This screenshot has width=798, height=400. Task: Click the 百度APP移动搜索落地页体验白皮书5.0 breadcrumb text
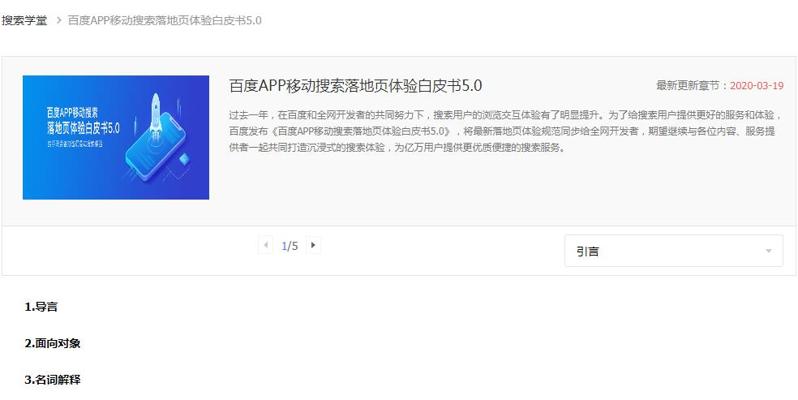pyautogui.click(x=165, y=21)
